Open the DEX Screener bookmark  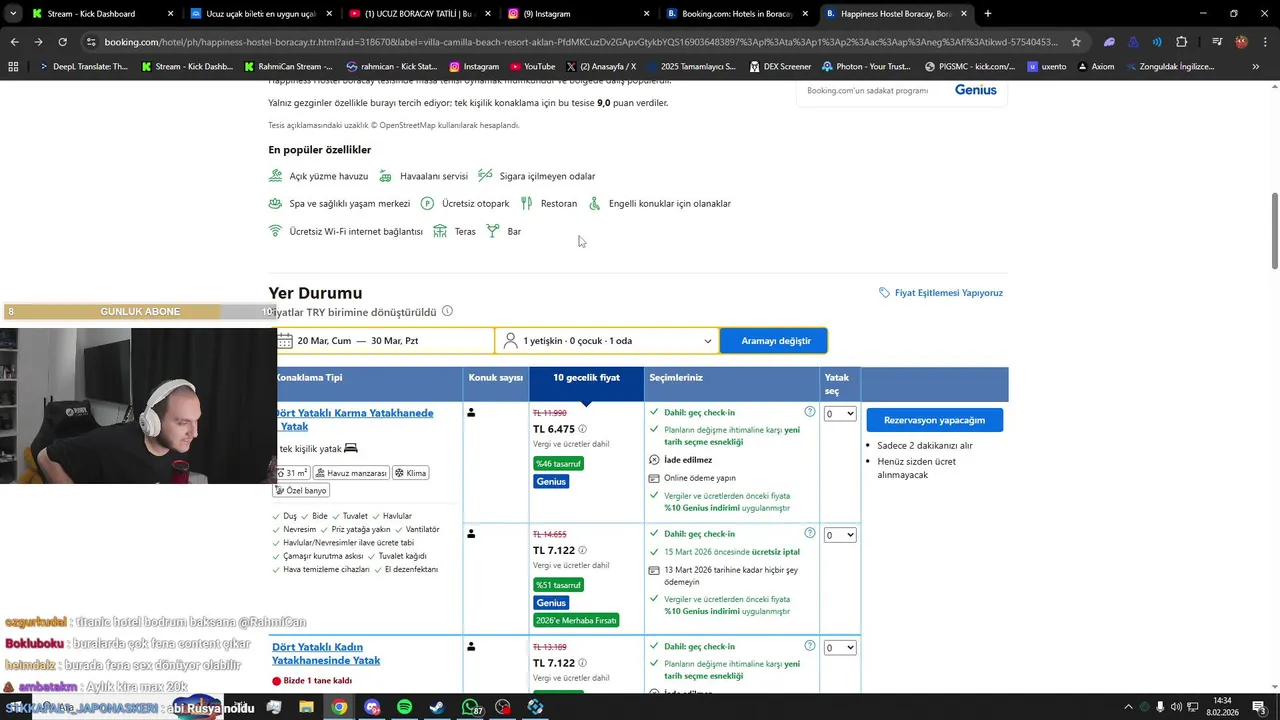pos(779,66)
